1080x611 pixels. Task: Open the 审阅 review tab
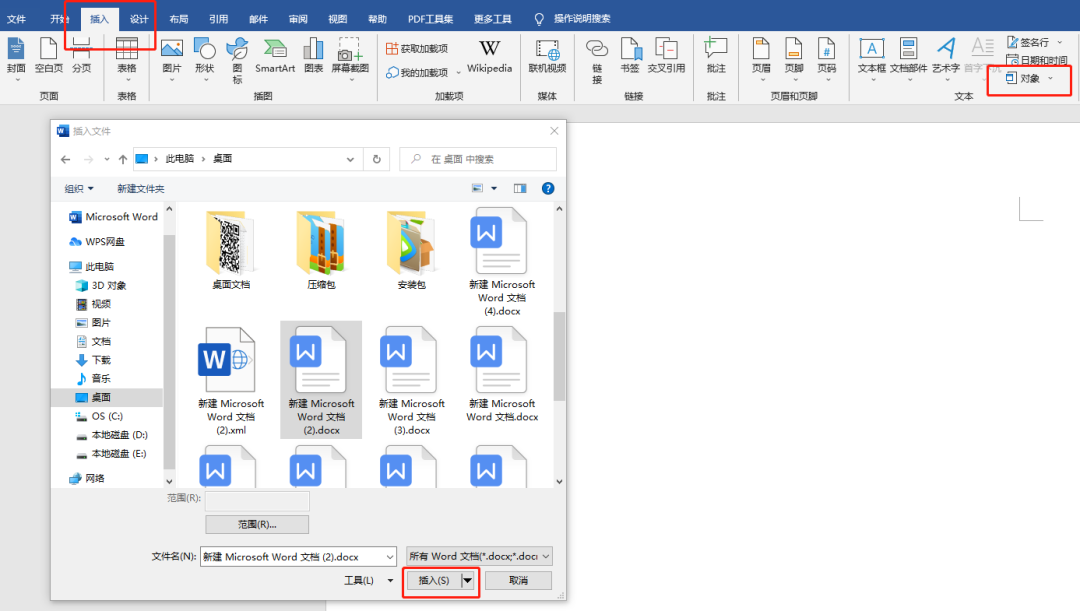298,19
